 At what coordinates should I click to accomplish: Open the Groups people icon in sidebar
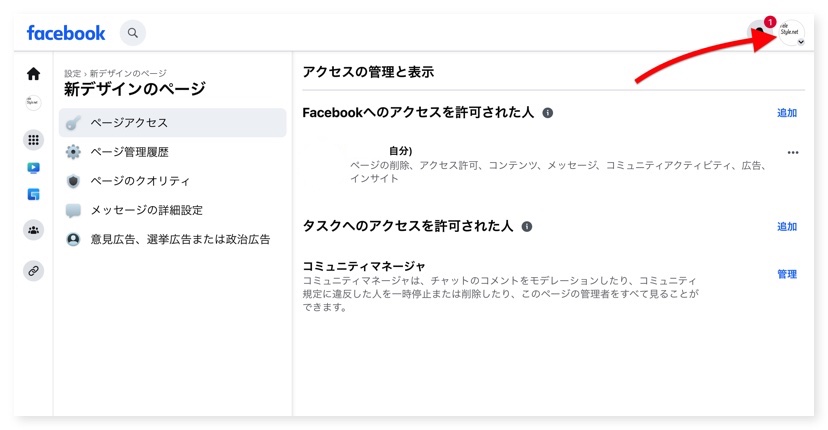(33, 230)
